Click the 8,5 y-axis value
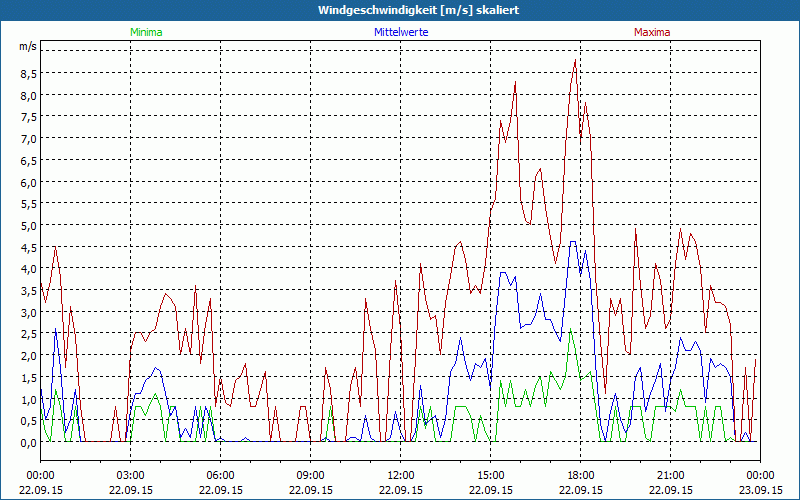Screen dimensions: 800x500 click(x=28, y=74)
